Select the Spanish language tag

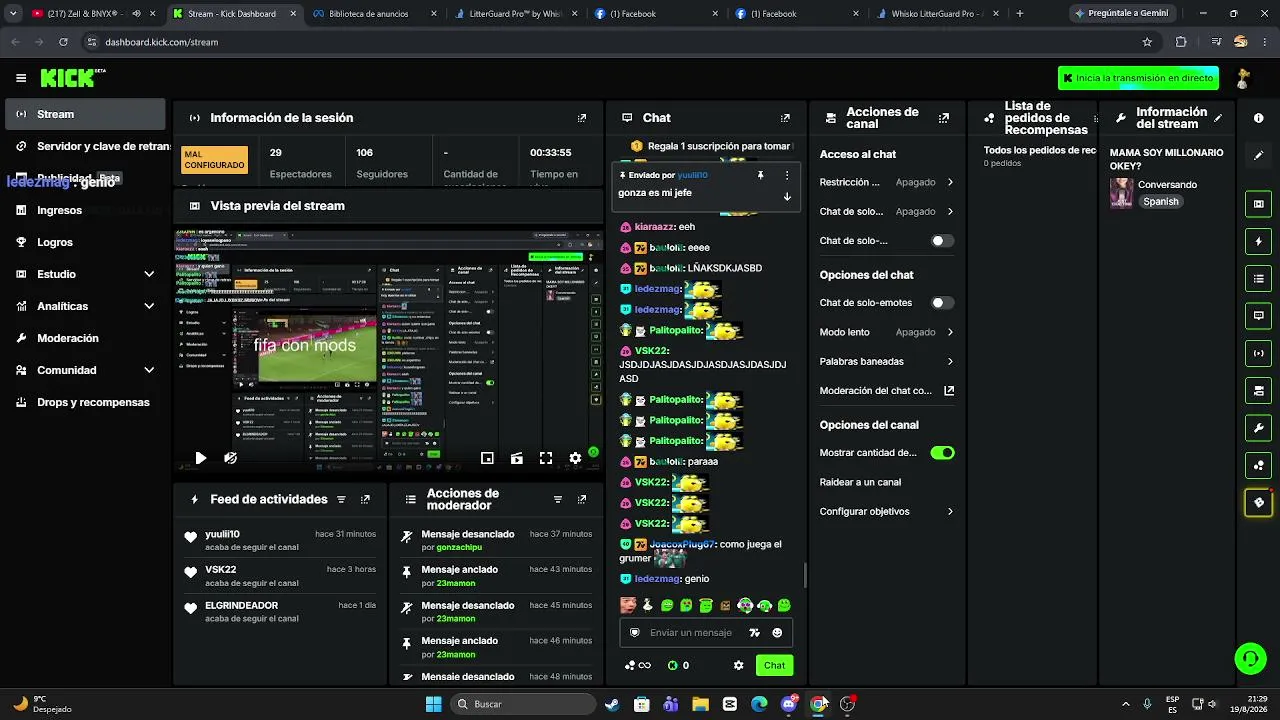1161,202
